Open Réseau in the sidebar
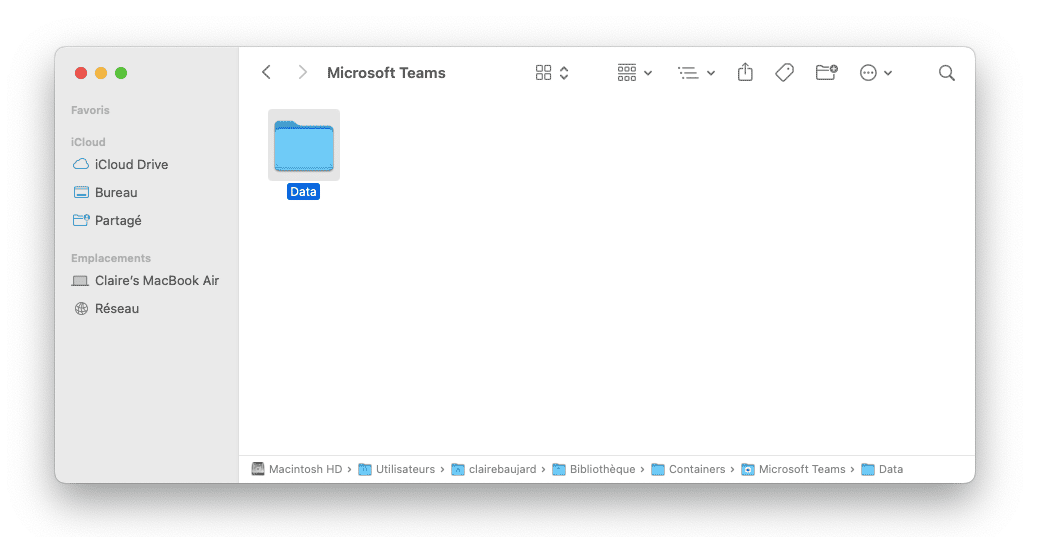This screenshot has width=1048, height=537. pos(107,309)
